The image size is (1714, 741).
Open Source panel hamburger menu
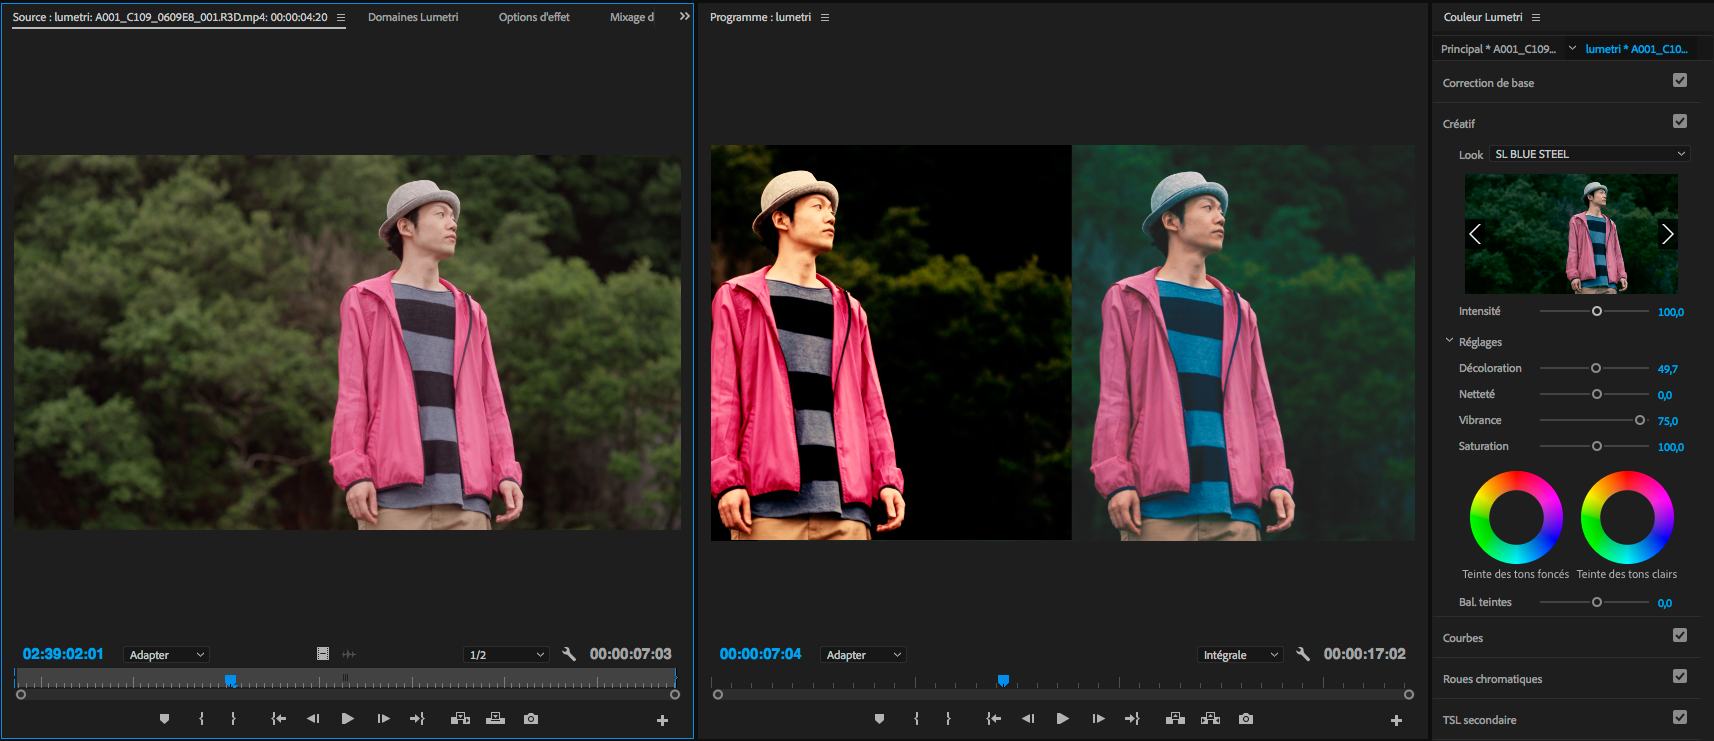tap(341, 18)
